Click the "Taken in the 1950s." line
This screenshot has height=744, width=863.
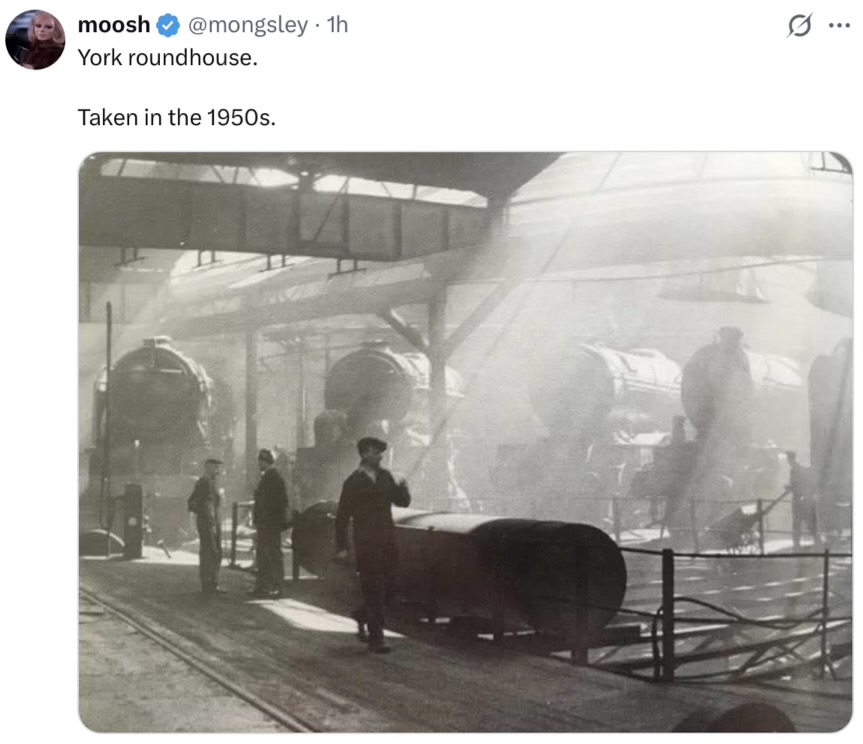click(176, 117)
